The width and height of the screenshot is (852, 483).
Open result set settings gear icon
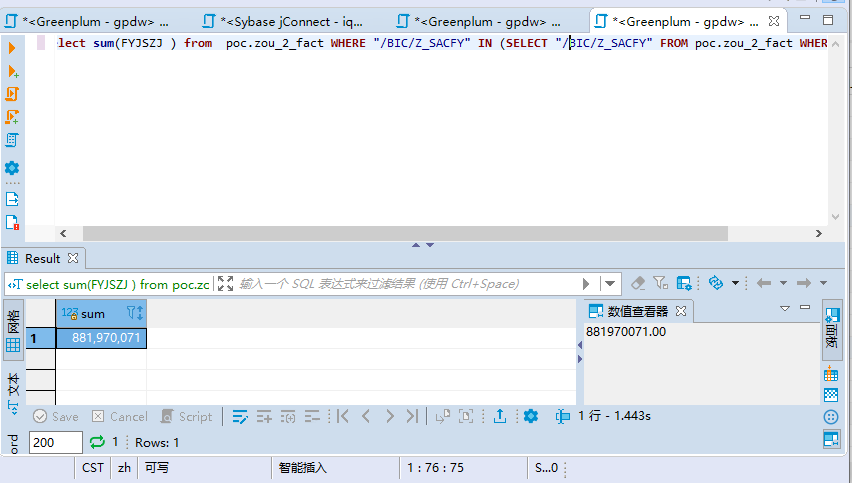coord(531,417)
